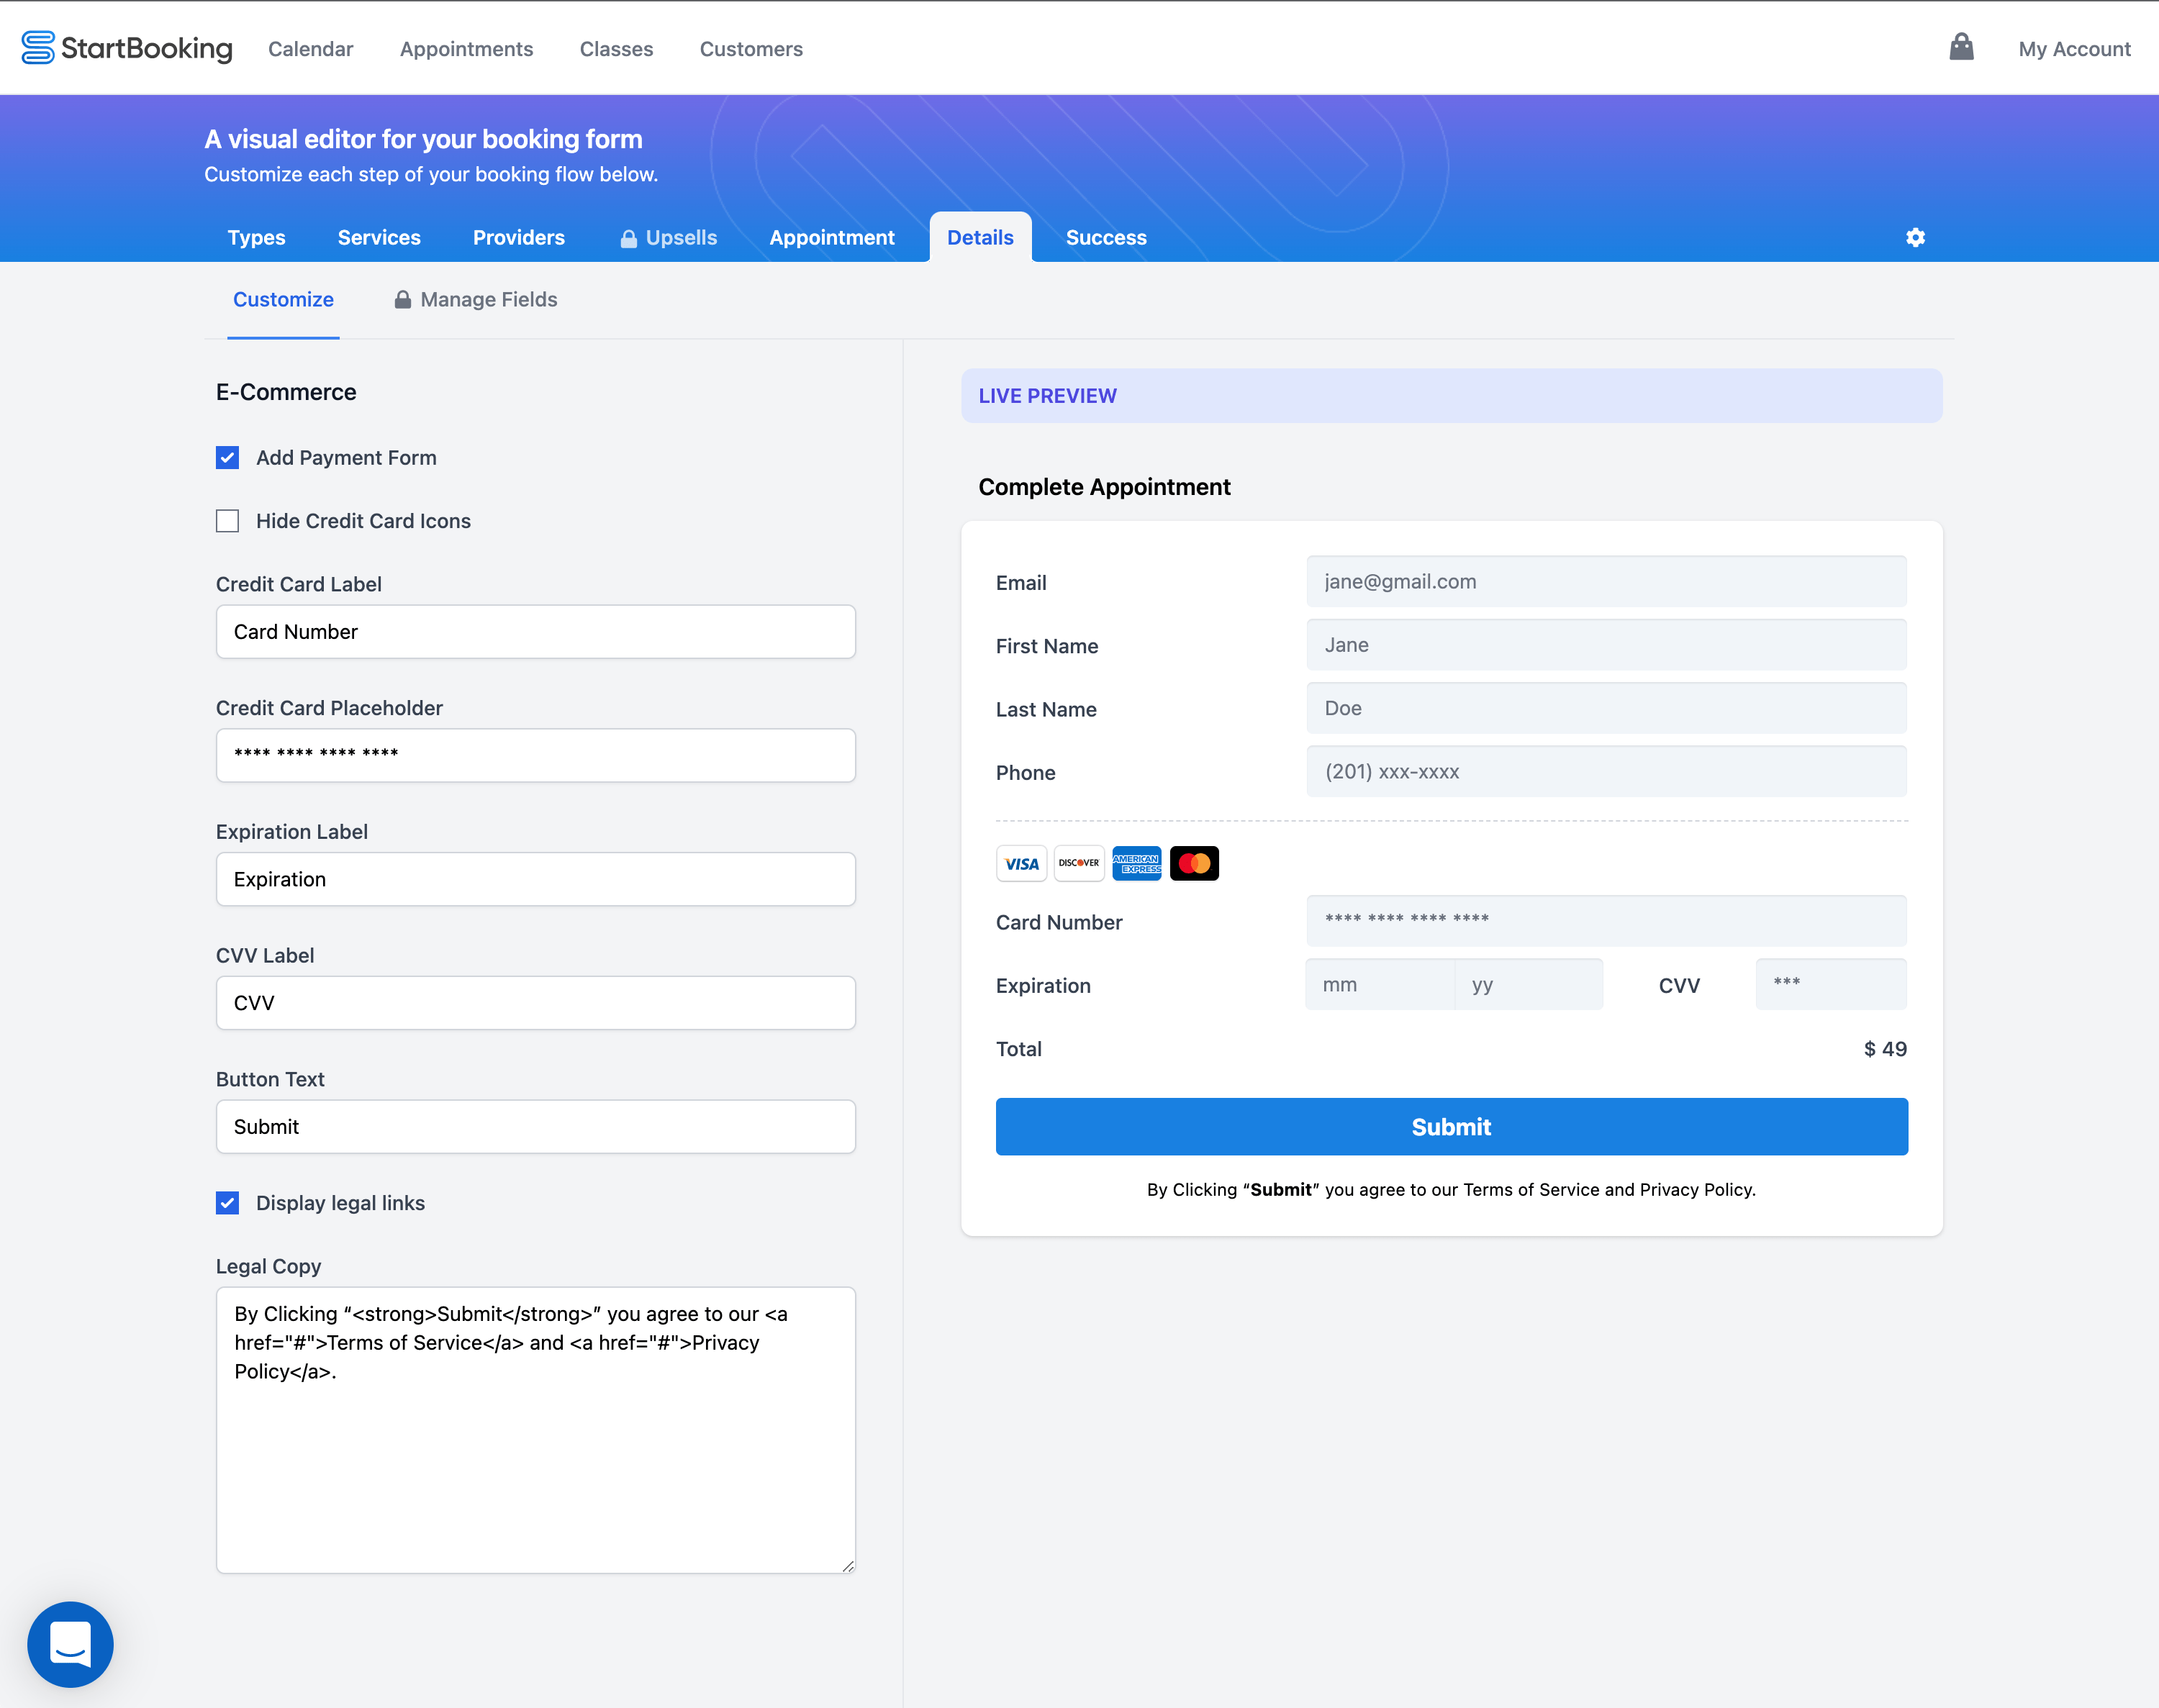The image size is (2159, 1708).
Task: Click the Mastercard icon
Action: click(x=1194, y=863)
